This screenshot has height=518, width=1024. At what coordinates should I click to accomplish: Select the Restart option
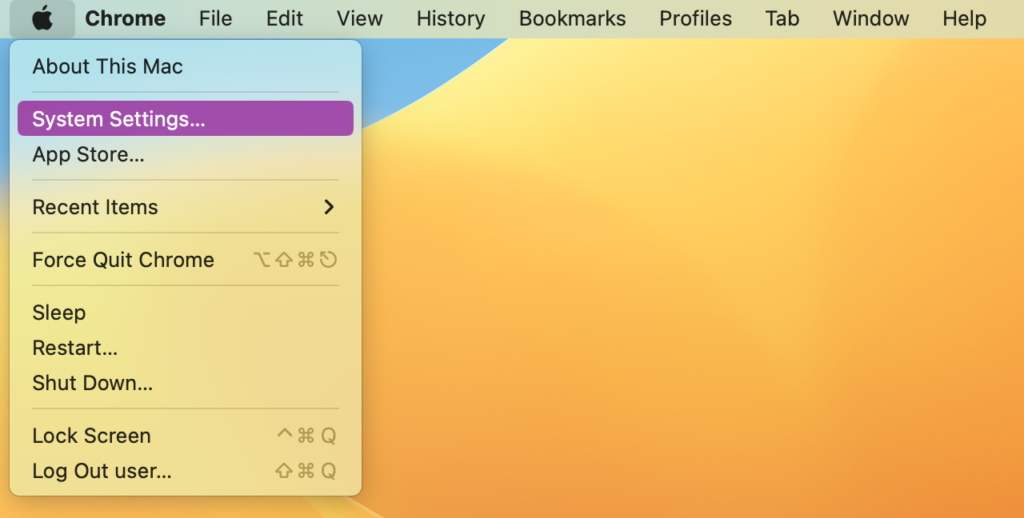coord(75,348)
